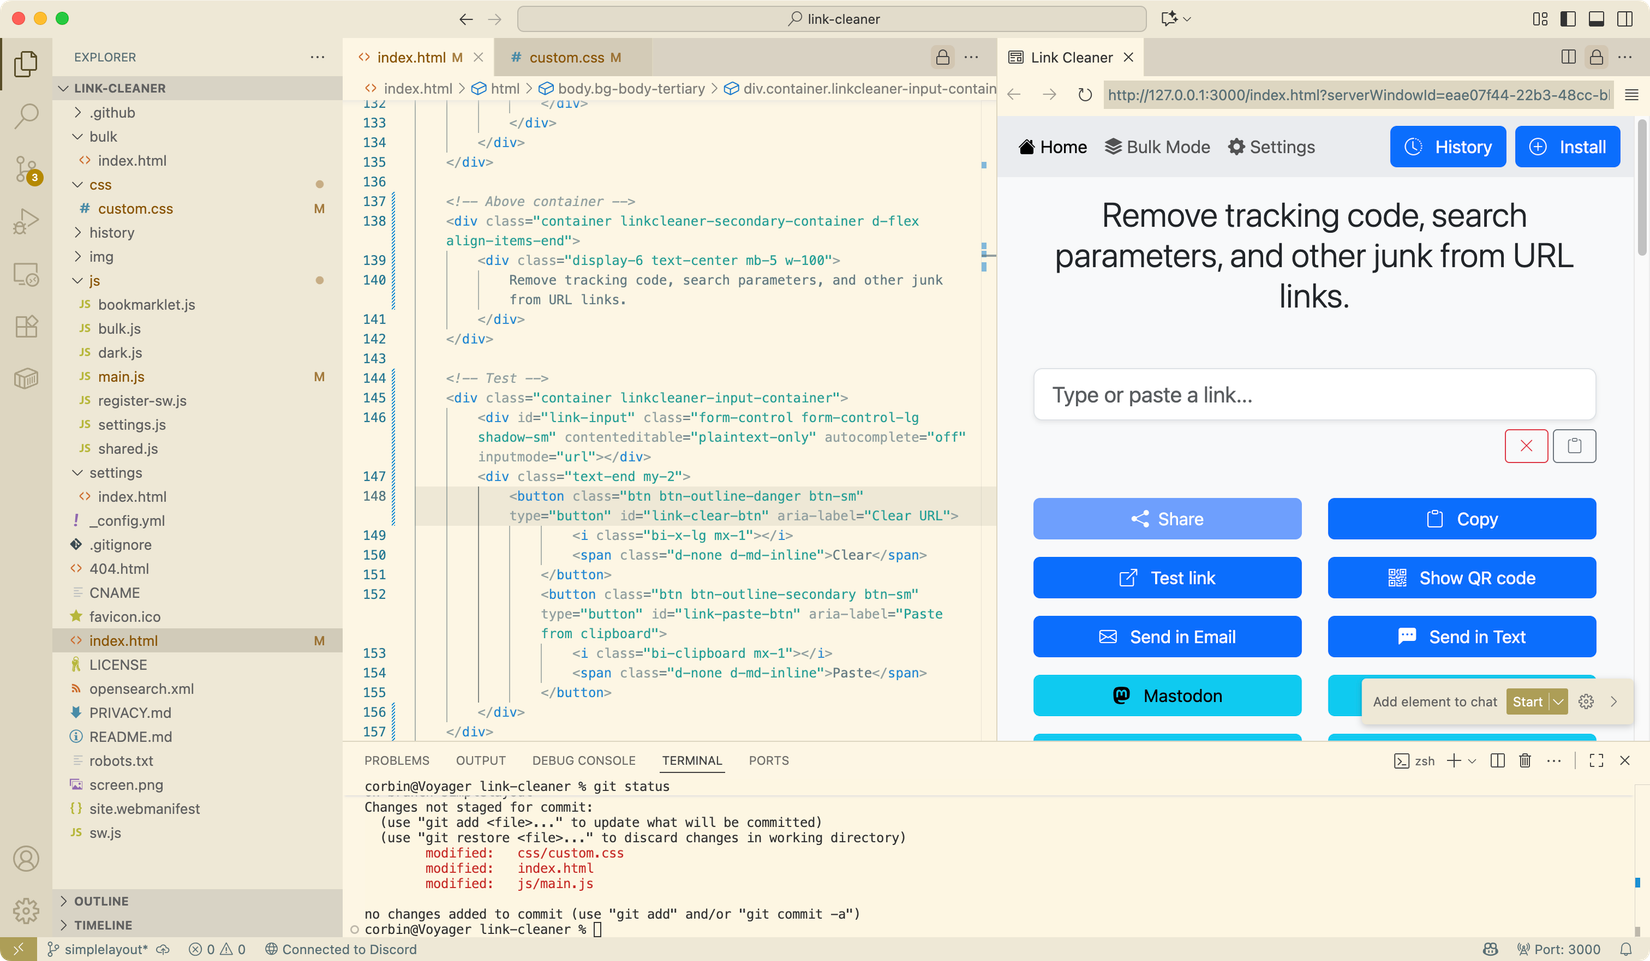Screen dimensions: 1650x961
Task: Kill the active terminal with the trash icon
Action: pyautogui.click(x=1524, y=760)
